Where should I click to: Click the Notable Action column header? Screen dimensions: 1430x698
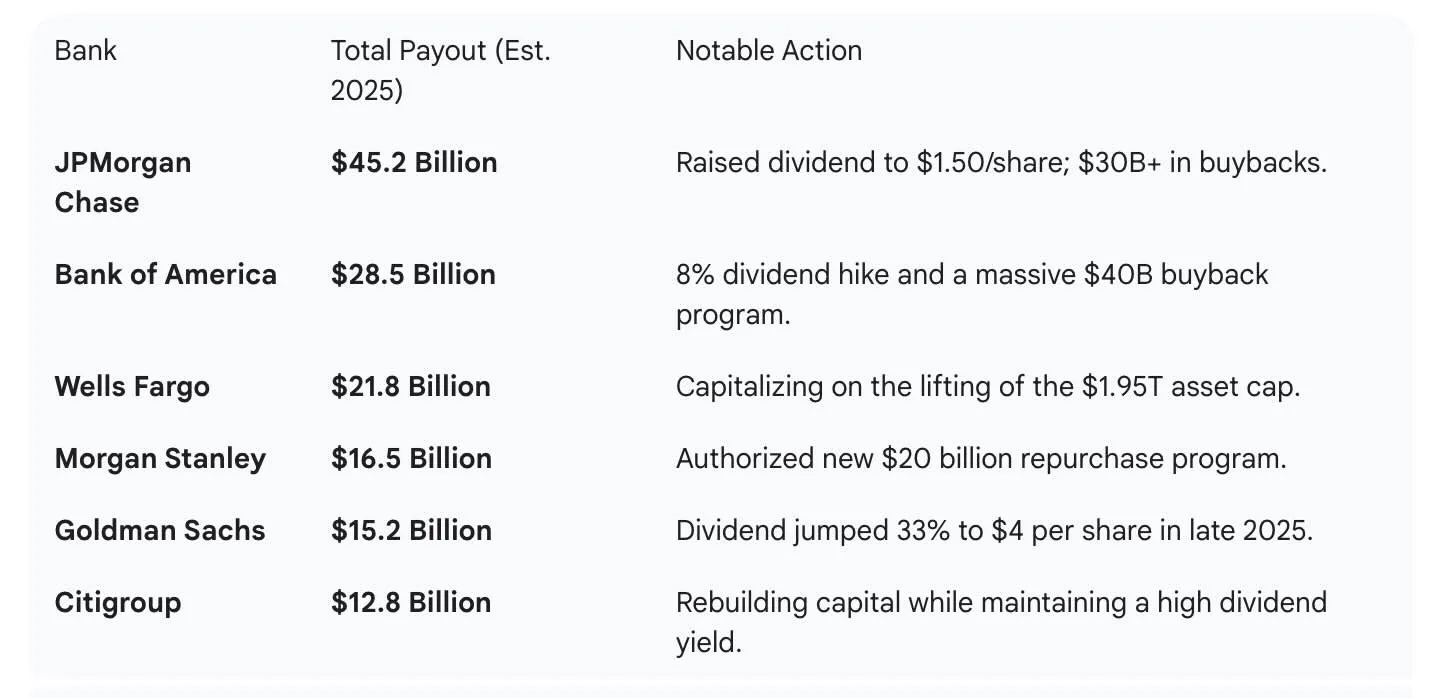coord(768,51)
